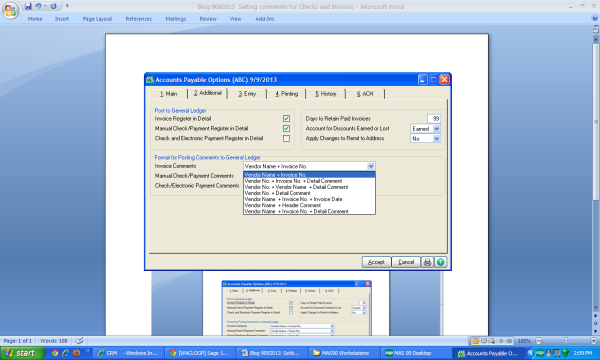This screenshot has height=360, width=600.
Task: Open the Home ribbon tab
Action: tap(35, 19)
